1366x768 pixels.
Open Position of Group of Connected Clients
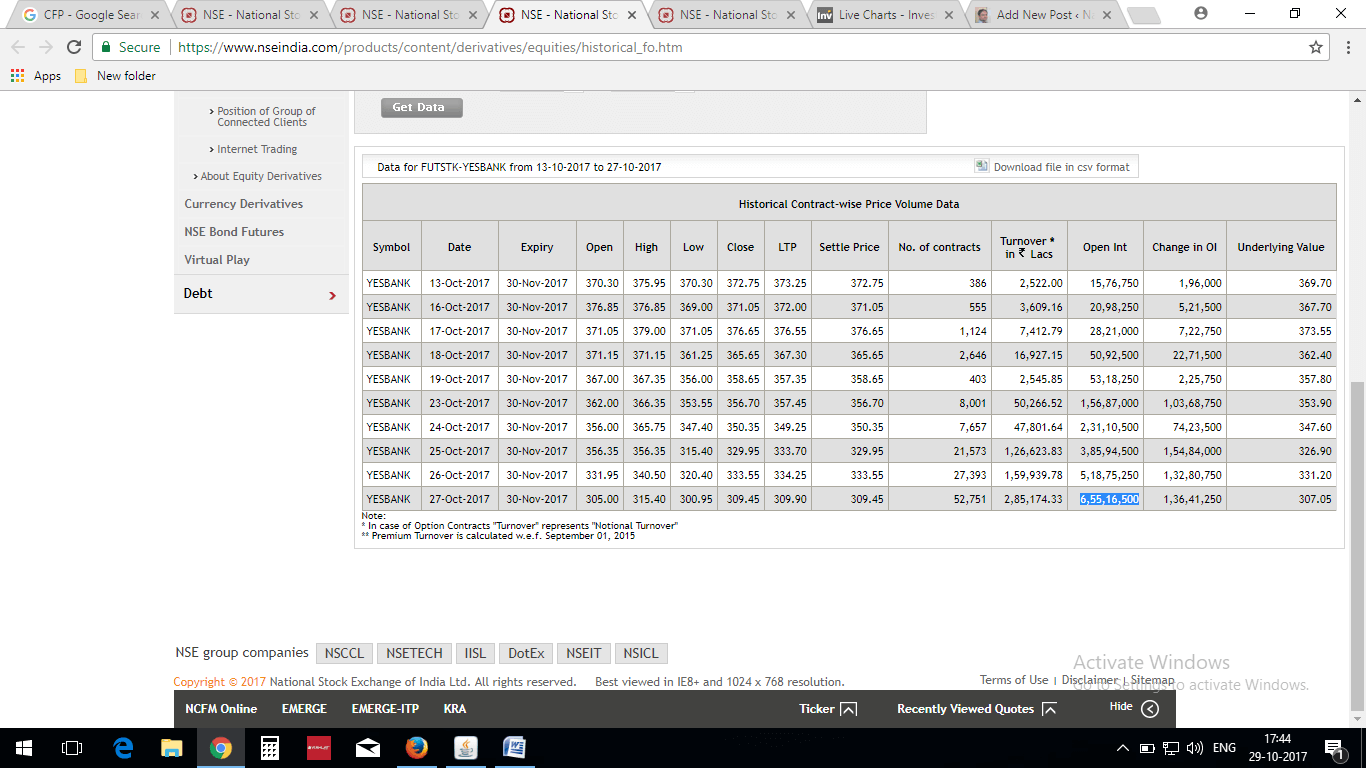pos(266,117)
